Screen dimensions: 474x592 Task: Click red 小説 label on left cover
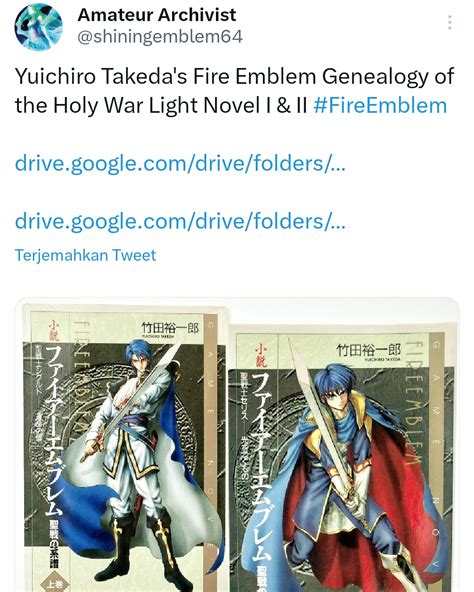click(54, 331)
